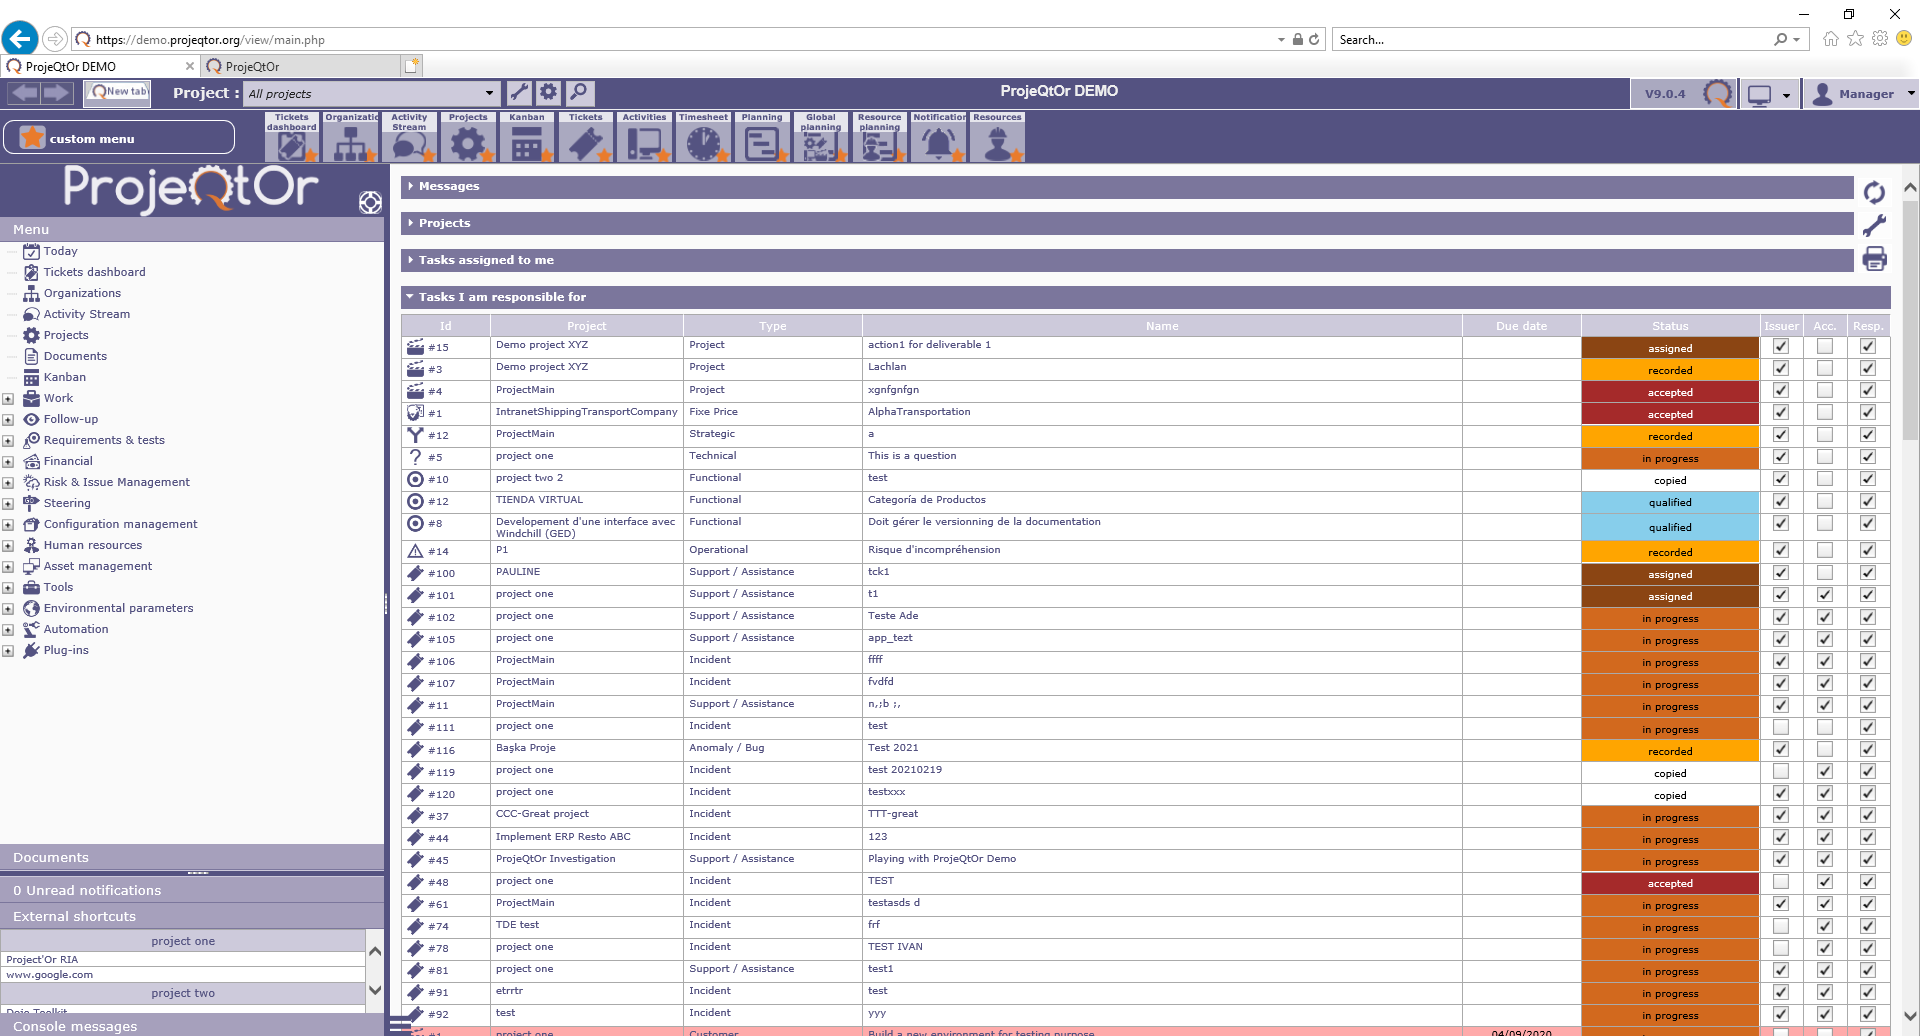Open the Timesheet clock icon

[703, 143]
